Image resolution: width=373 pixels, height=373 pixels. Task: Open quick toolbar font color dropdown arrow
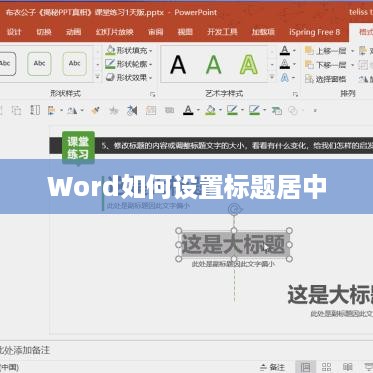[x=198, y=110]
